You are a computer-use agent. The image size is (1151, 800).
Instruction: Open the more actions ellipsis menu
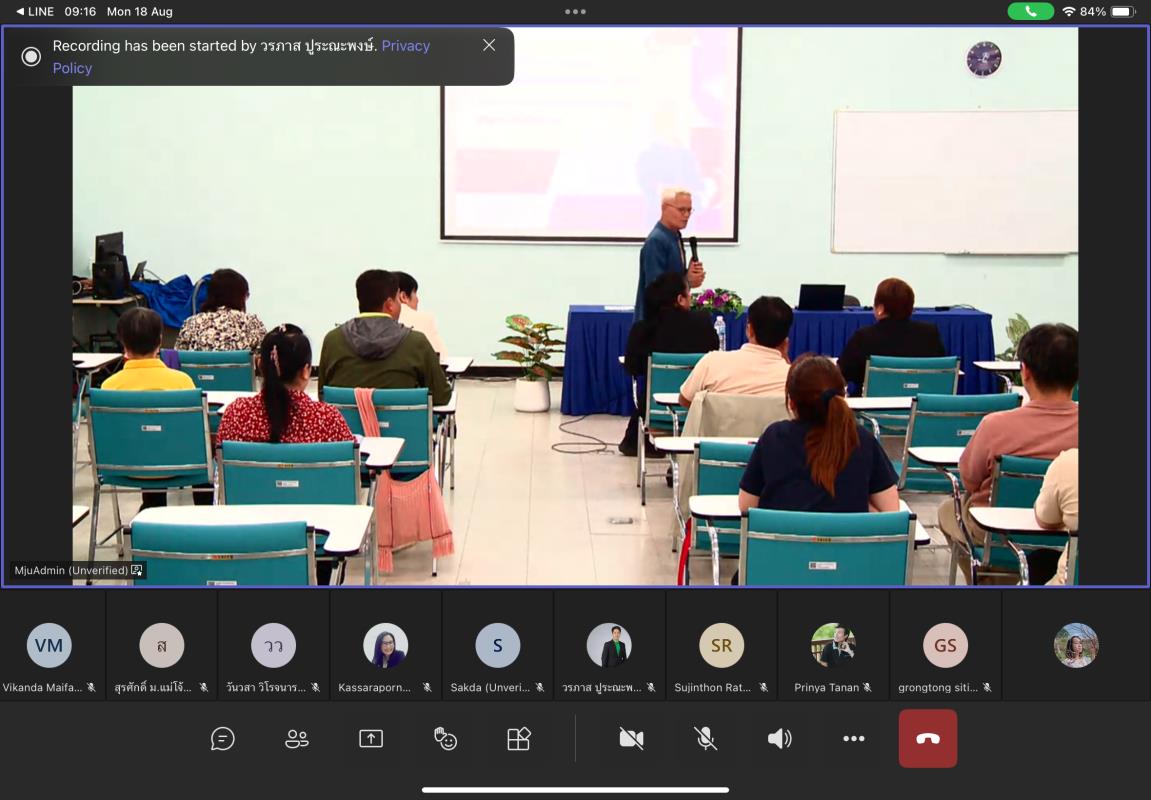(853, 739)
